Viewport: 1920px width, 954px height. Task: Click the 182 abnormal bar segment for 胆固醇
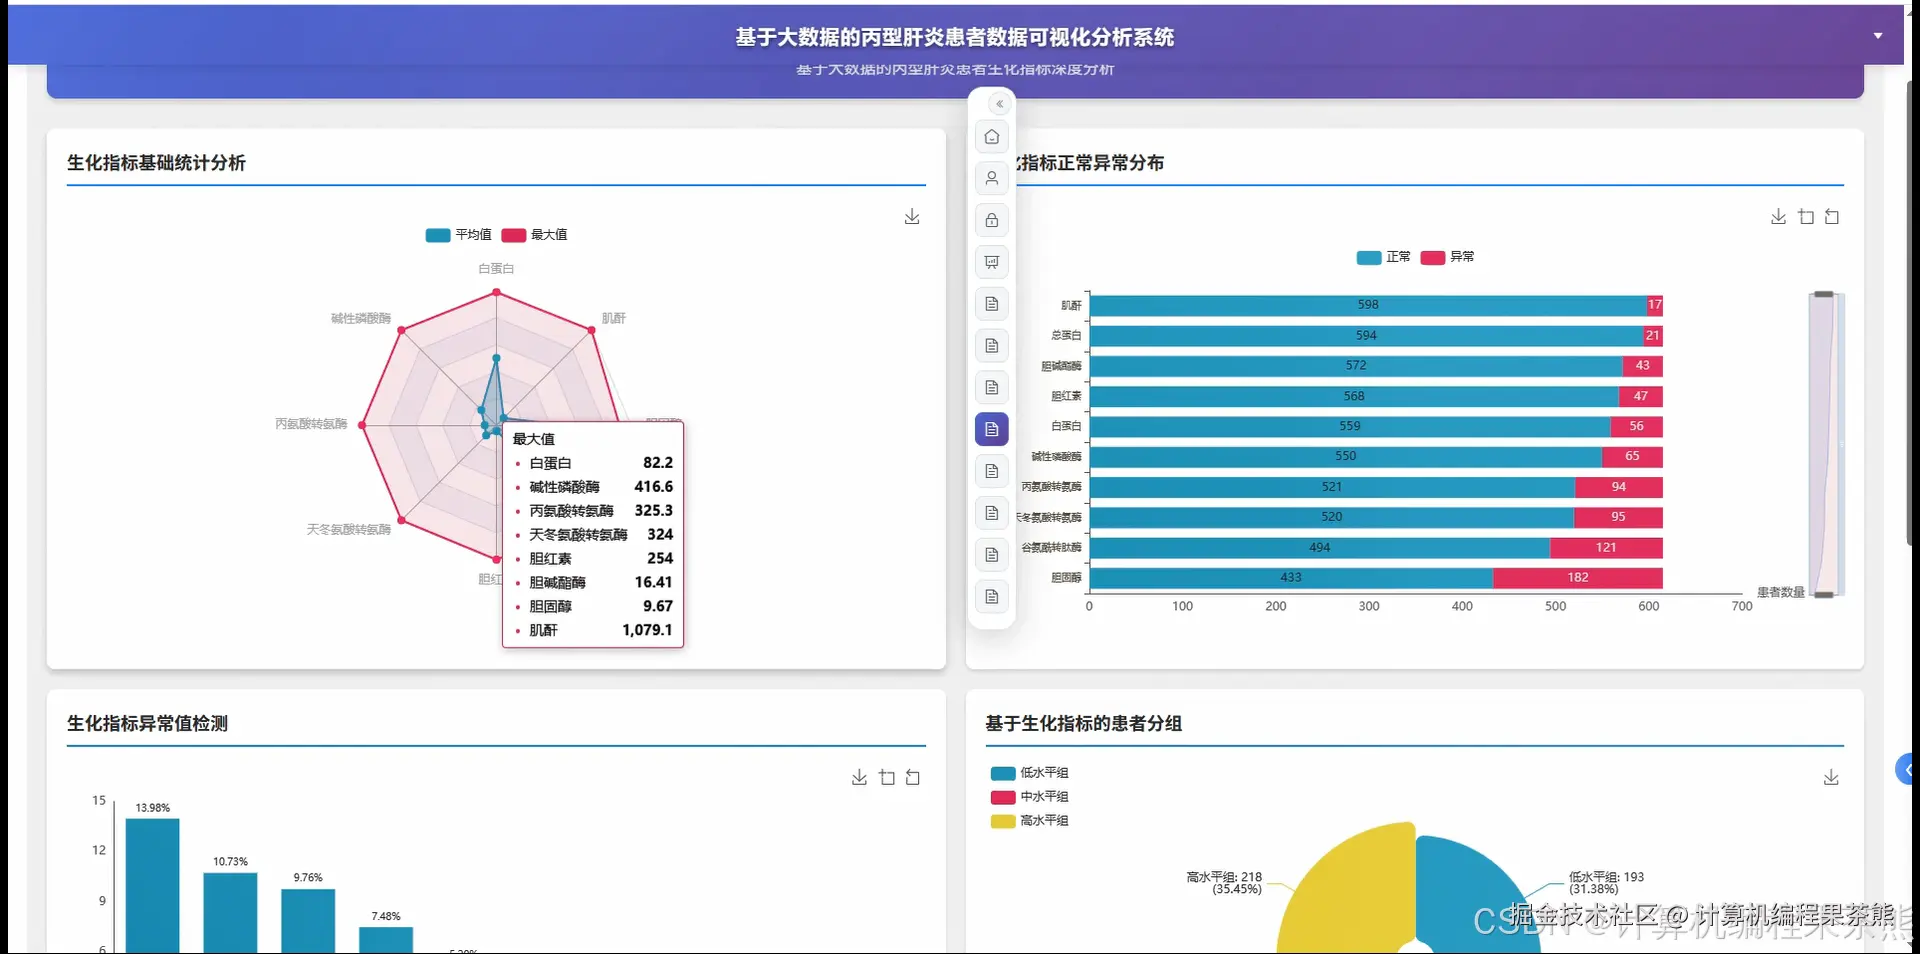point(1578,578)
